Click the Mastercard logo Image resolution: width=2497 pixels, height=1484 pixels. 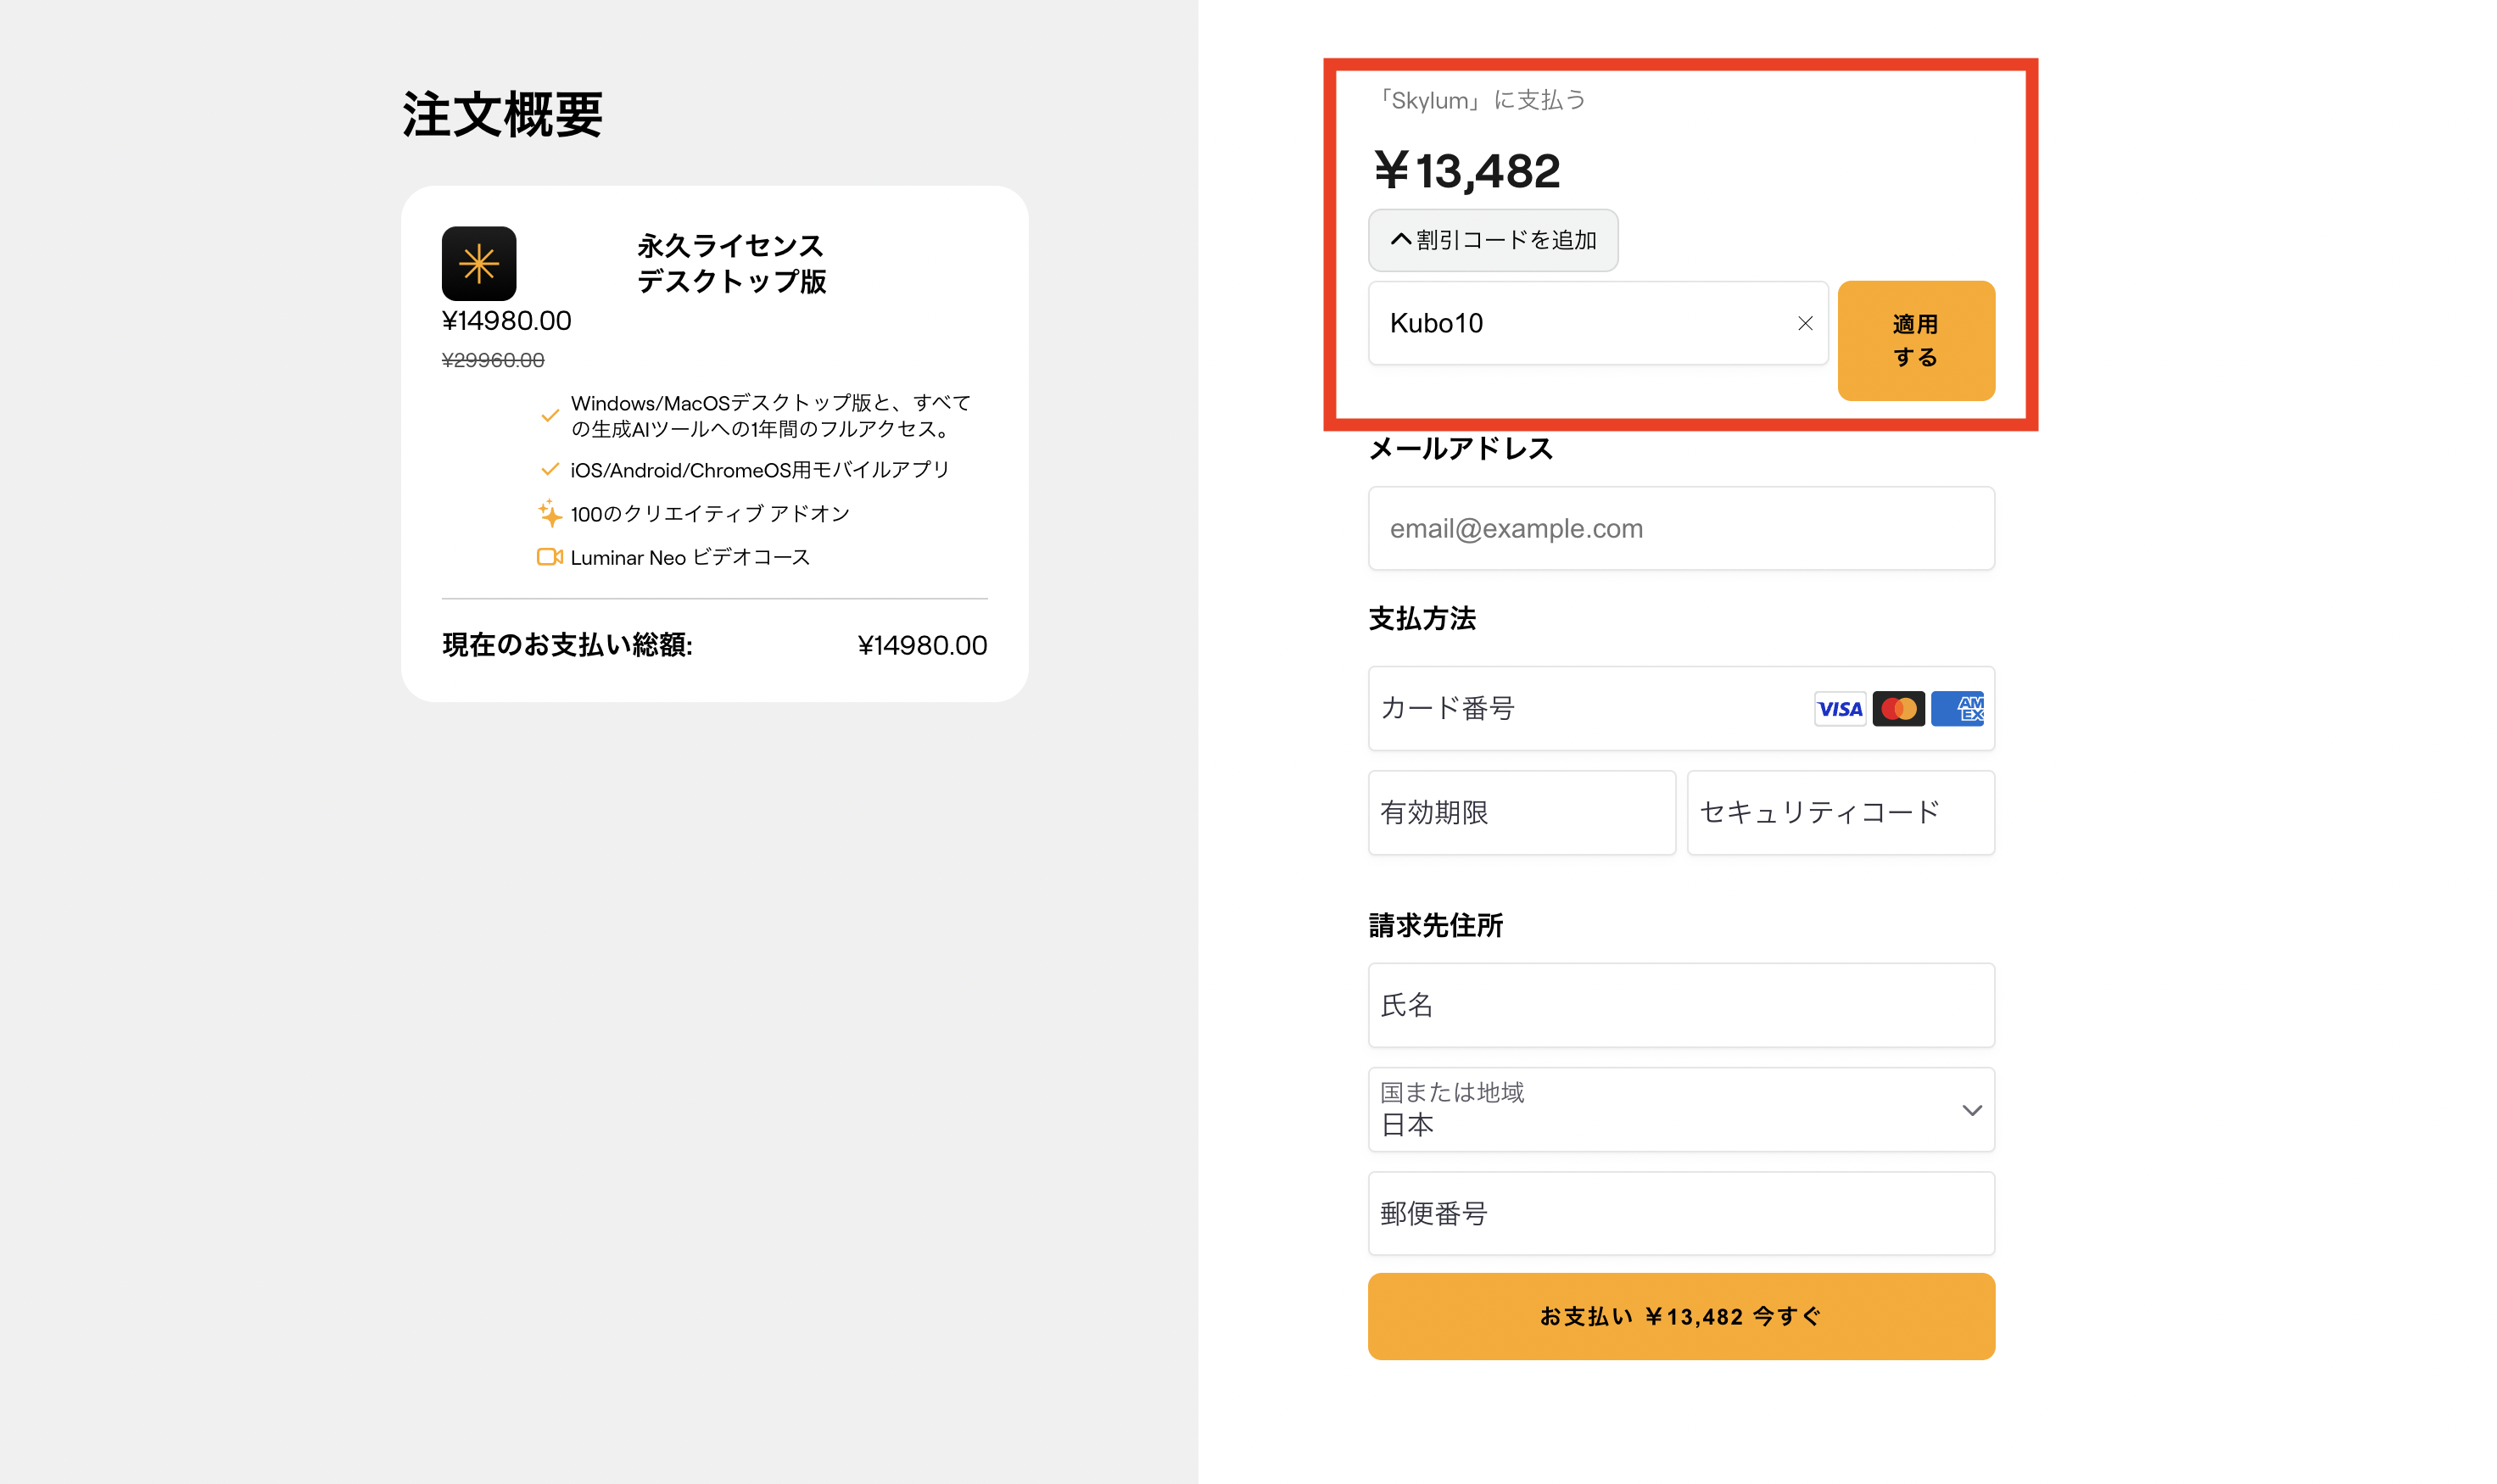1897,709
